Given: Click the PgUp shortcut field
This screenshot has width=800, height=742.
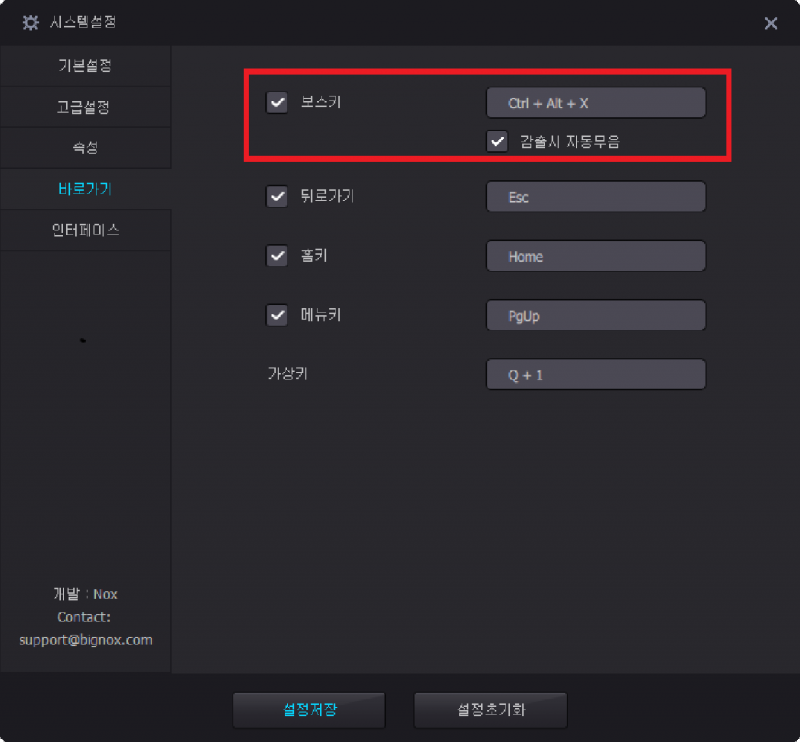Looking at the screenshot, I should pyautogui.click(x=596, y=315).
